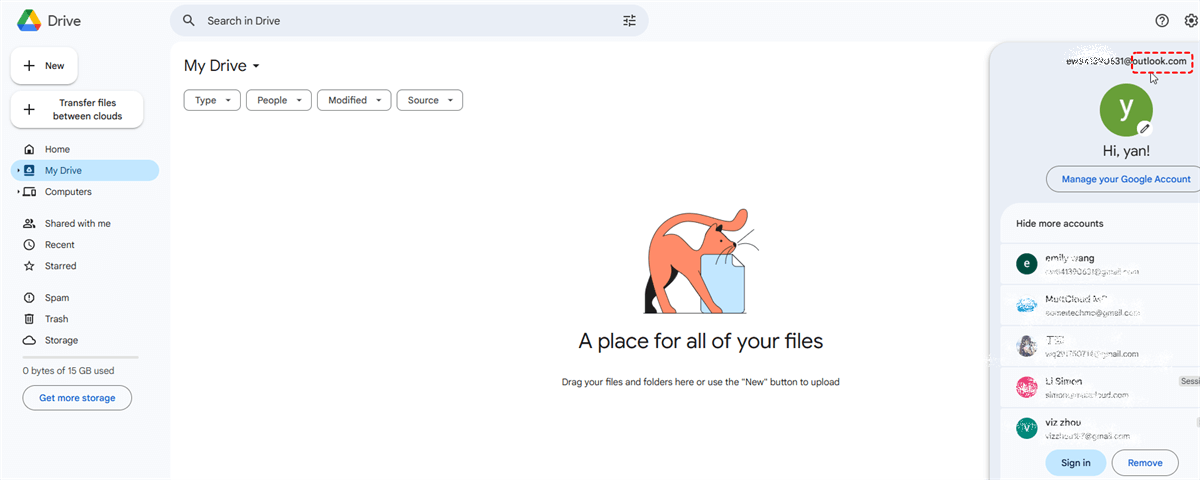Open the People filter dropdown

[x=279, y=100]
